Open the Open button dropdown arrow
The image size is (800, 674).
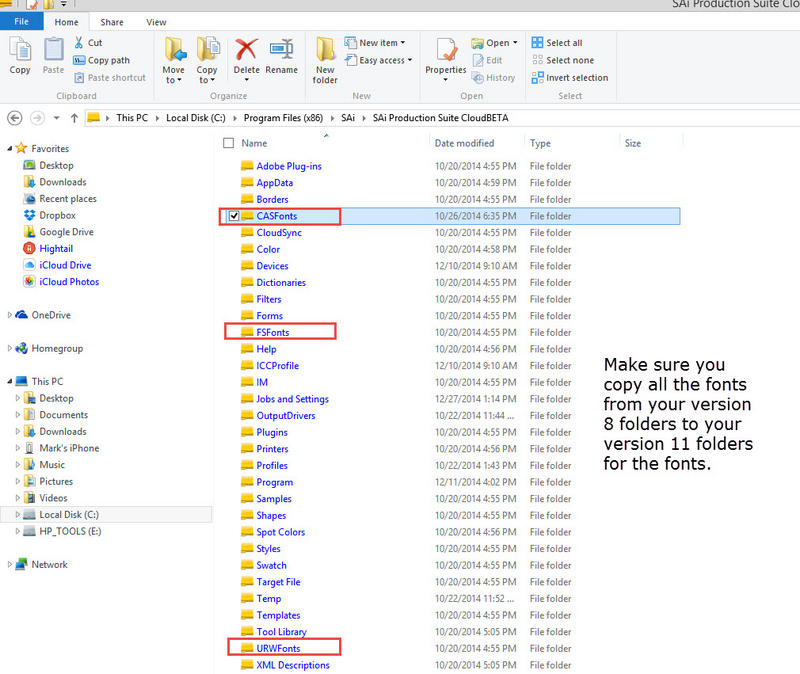tap(515, 43)
